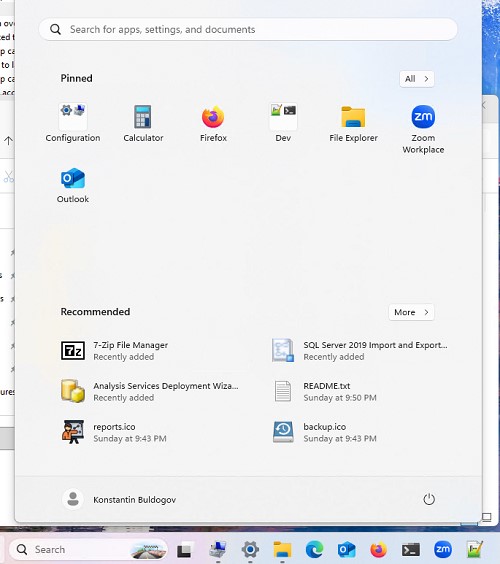500x564 pixels.
Task: Open the Control Panel taskbar icon
Action: point(218,550)
